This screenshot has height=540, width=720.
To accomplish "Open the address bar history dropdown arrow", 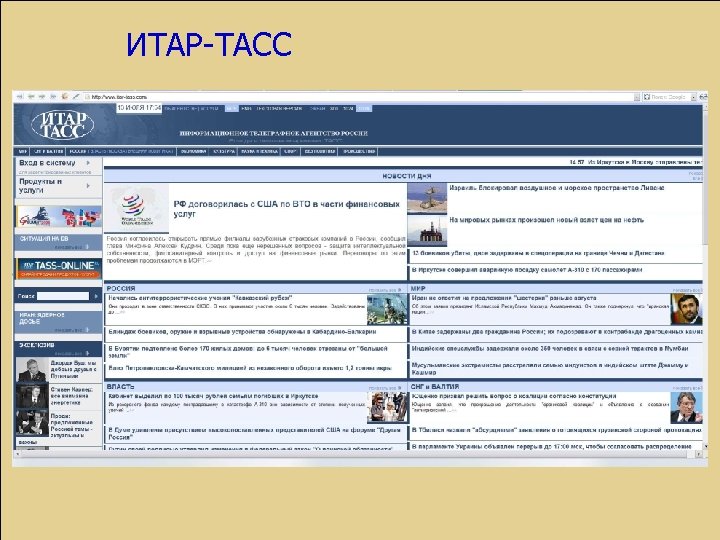I will coord(637,97).
